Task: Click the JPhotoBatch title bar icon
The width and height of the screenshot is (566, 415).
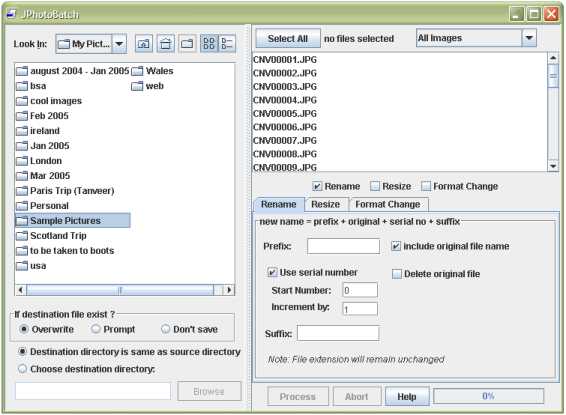Action: pyautogui.click(x=12, y=14)
